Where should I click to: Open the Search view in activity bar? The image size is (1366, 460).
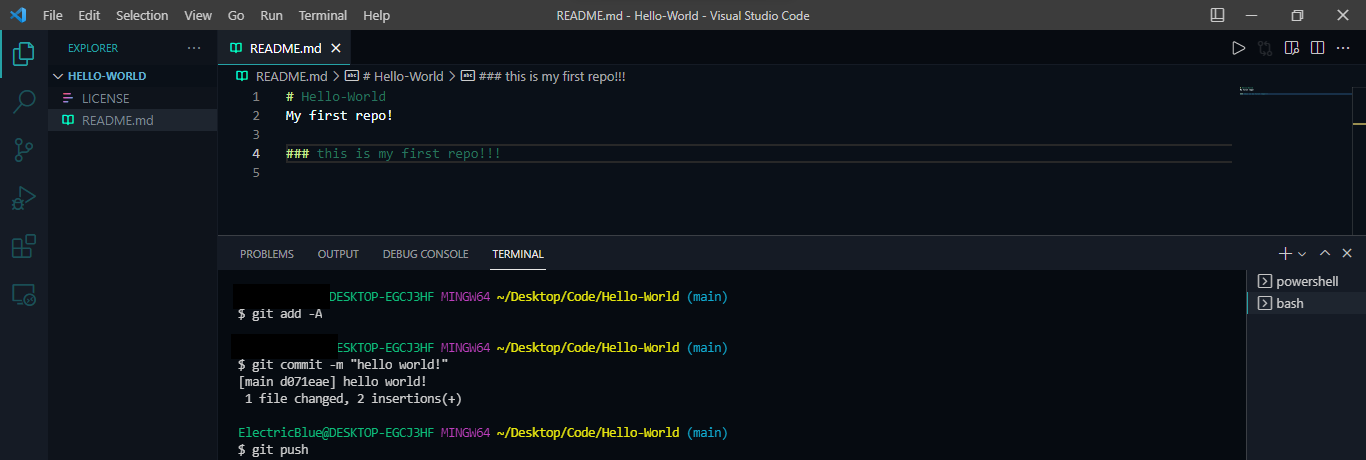click(x=23, y=101)
